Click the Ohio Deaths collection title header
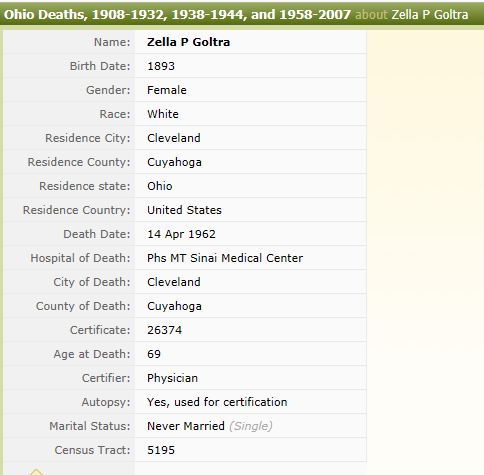The image size is (484, 475). (177, 15)
